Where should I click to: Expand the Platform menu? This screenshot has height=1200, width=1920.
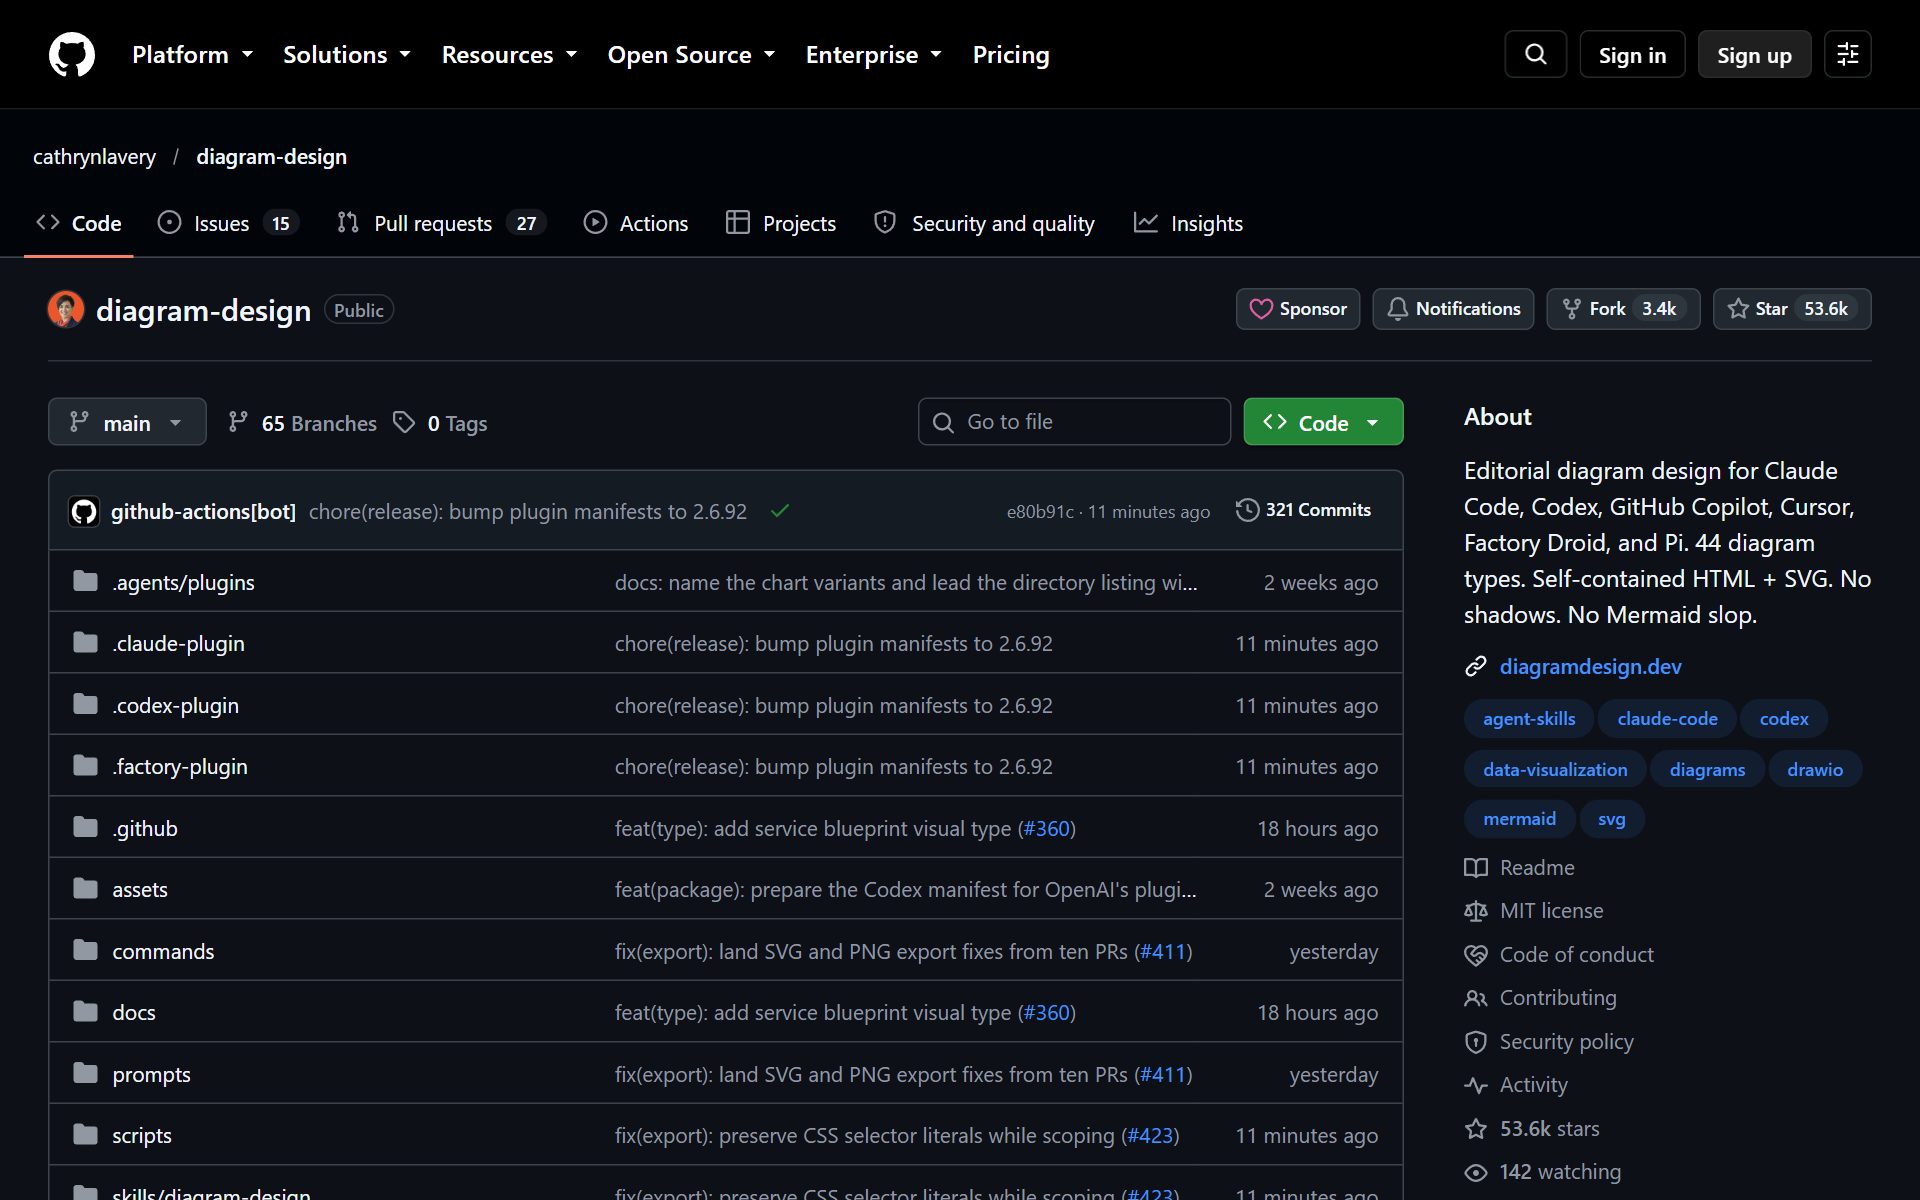(x=192, y=55)
